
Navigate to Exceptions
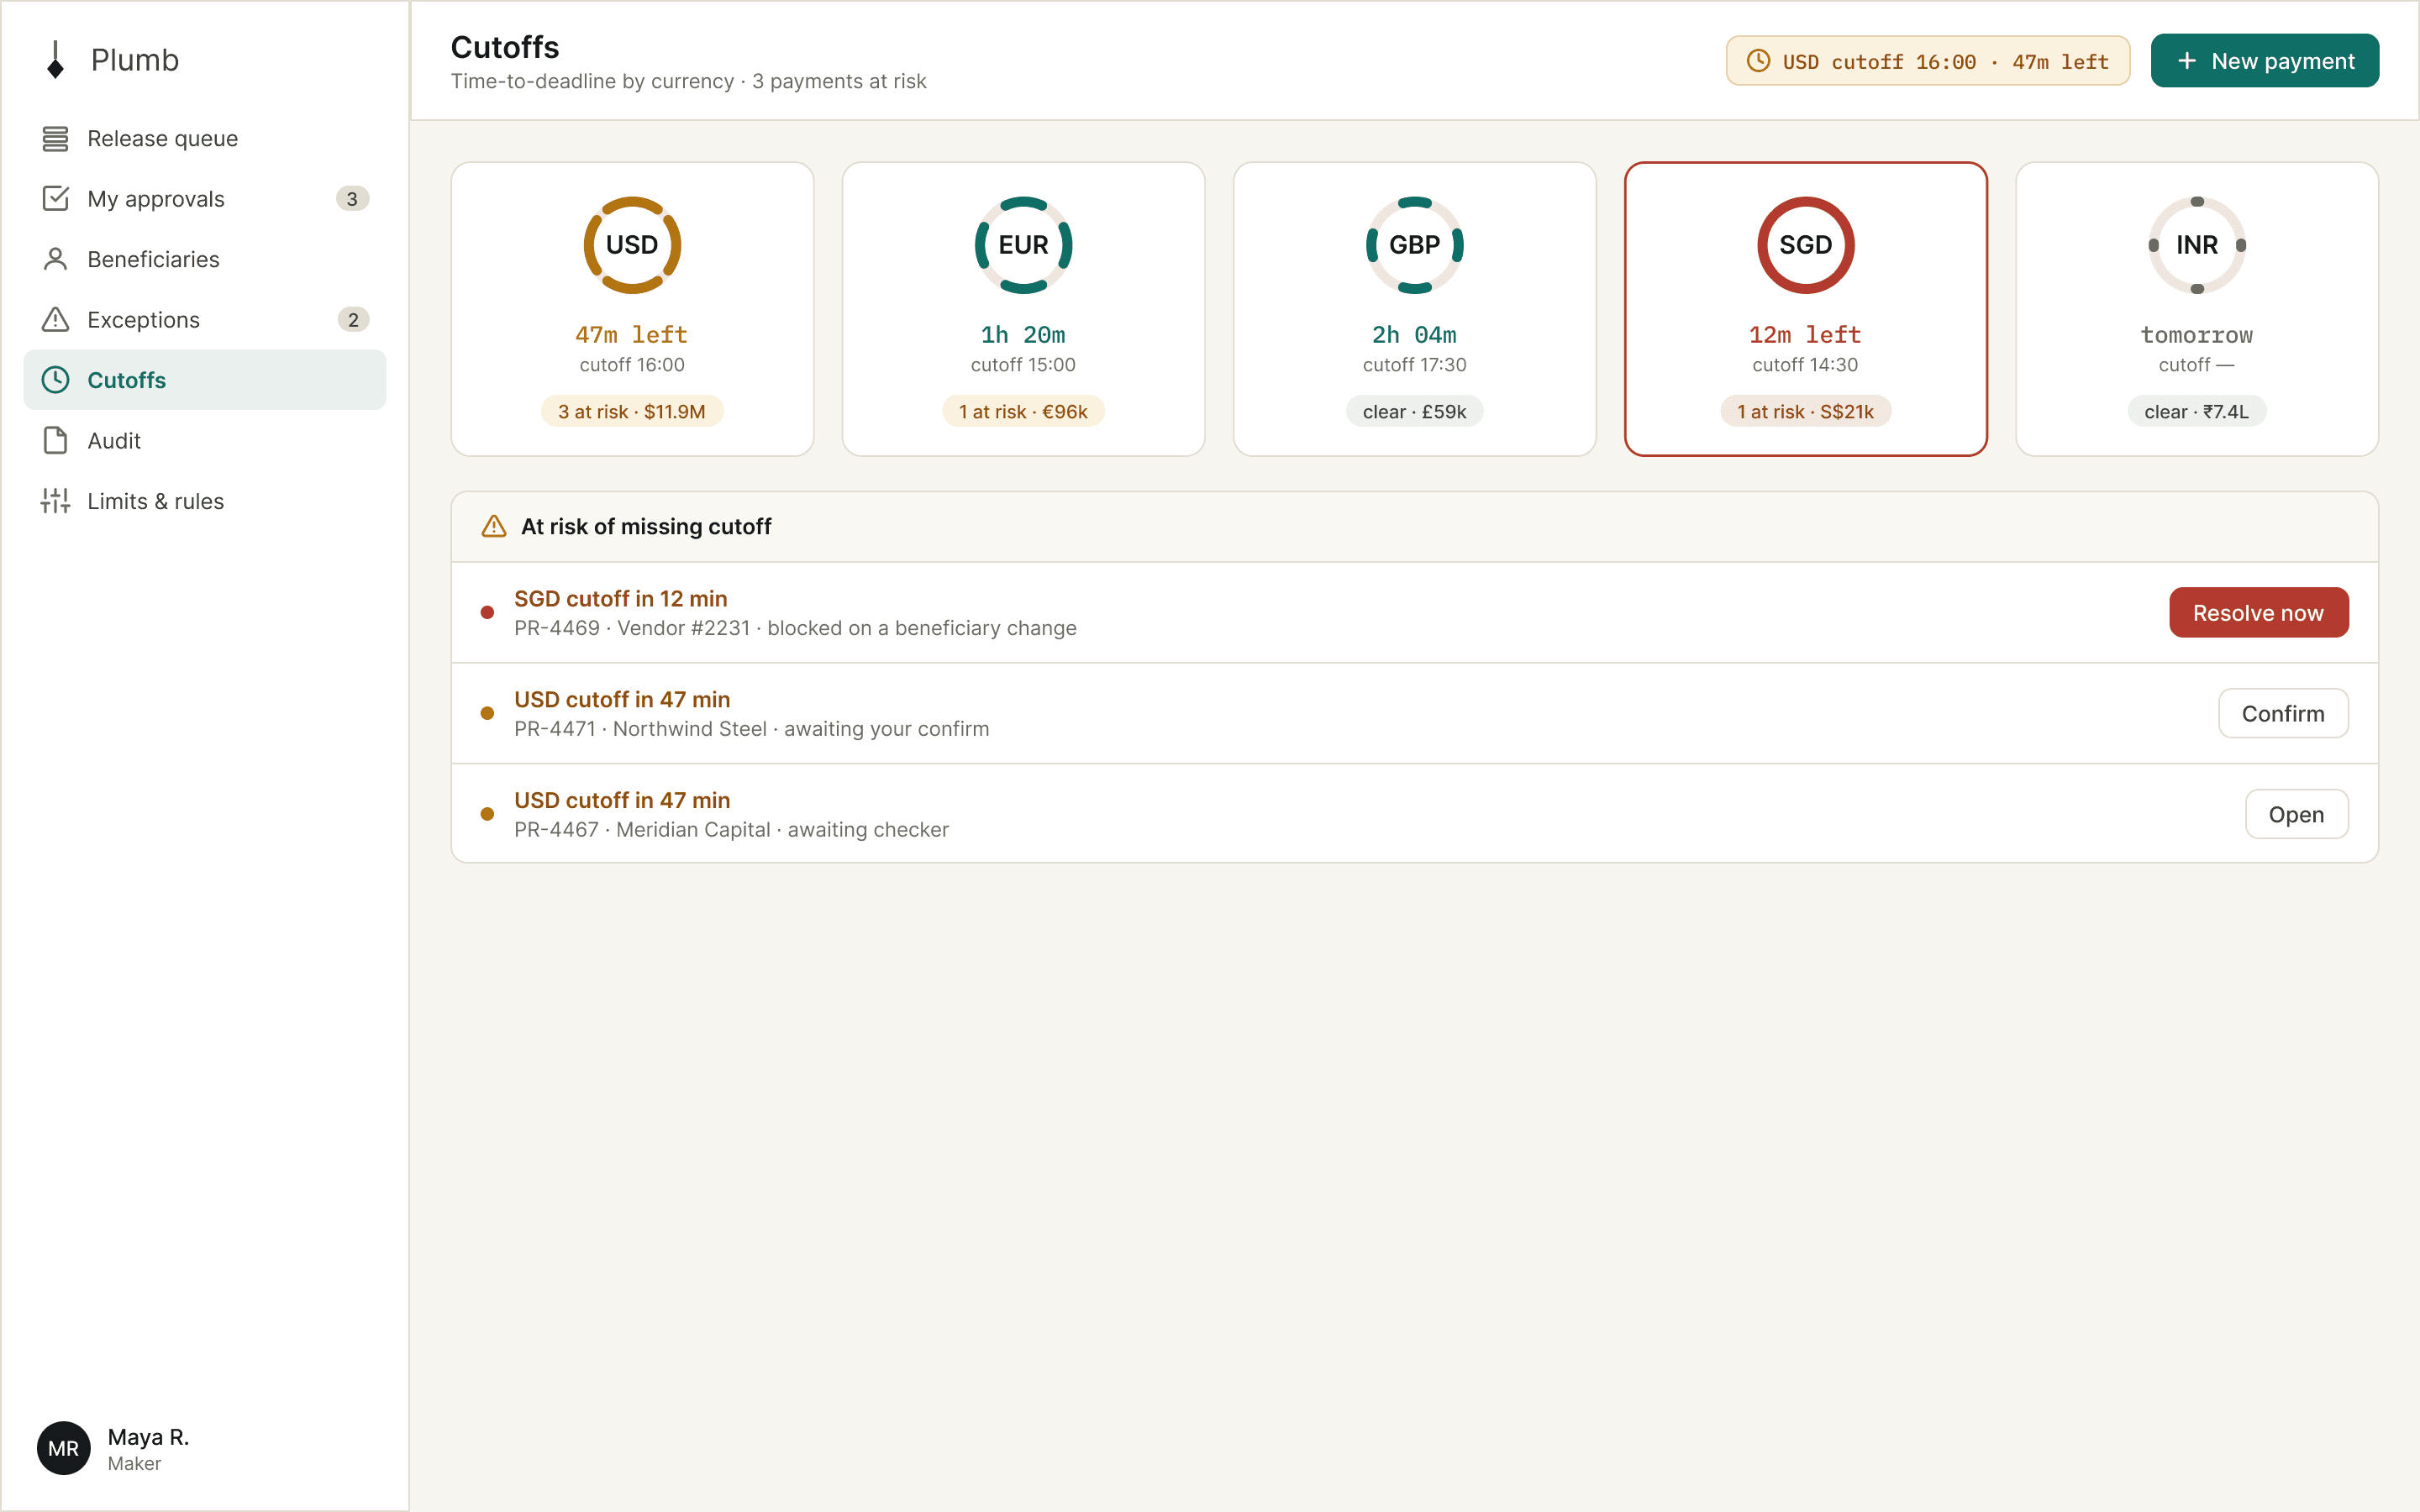pos(205,320)
